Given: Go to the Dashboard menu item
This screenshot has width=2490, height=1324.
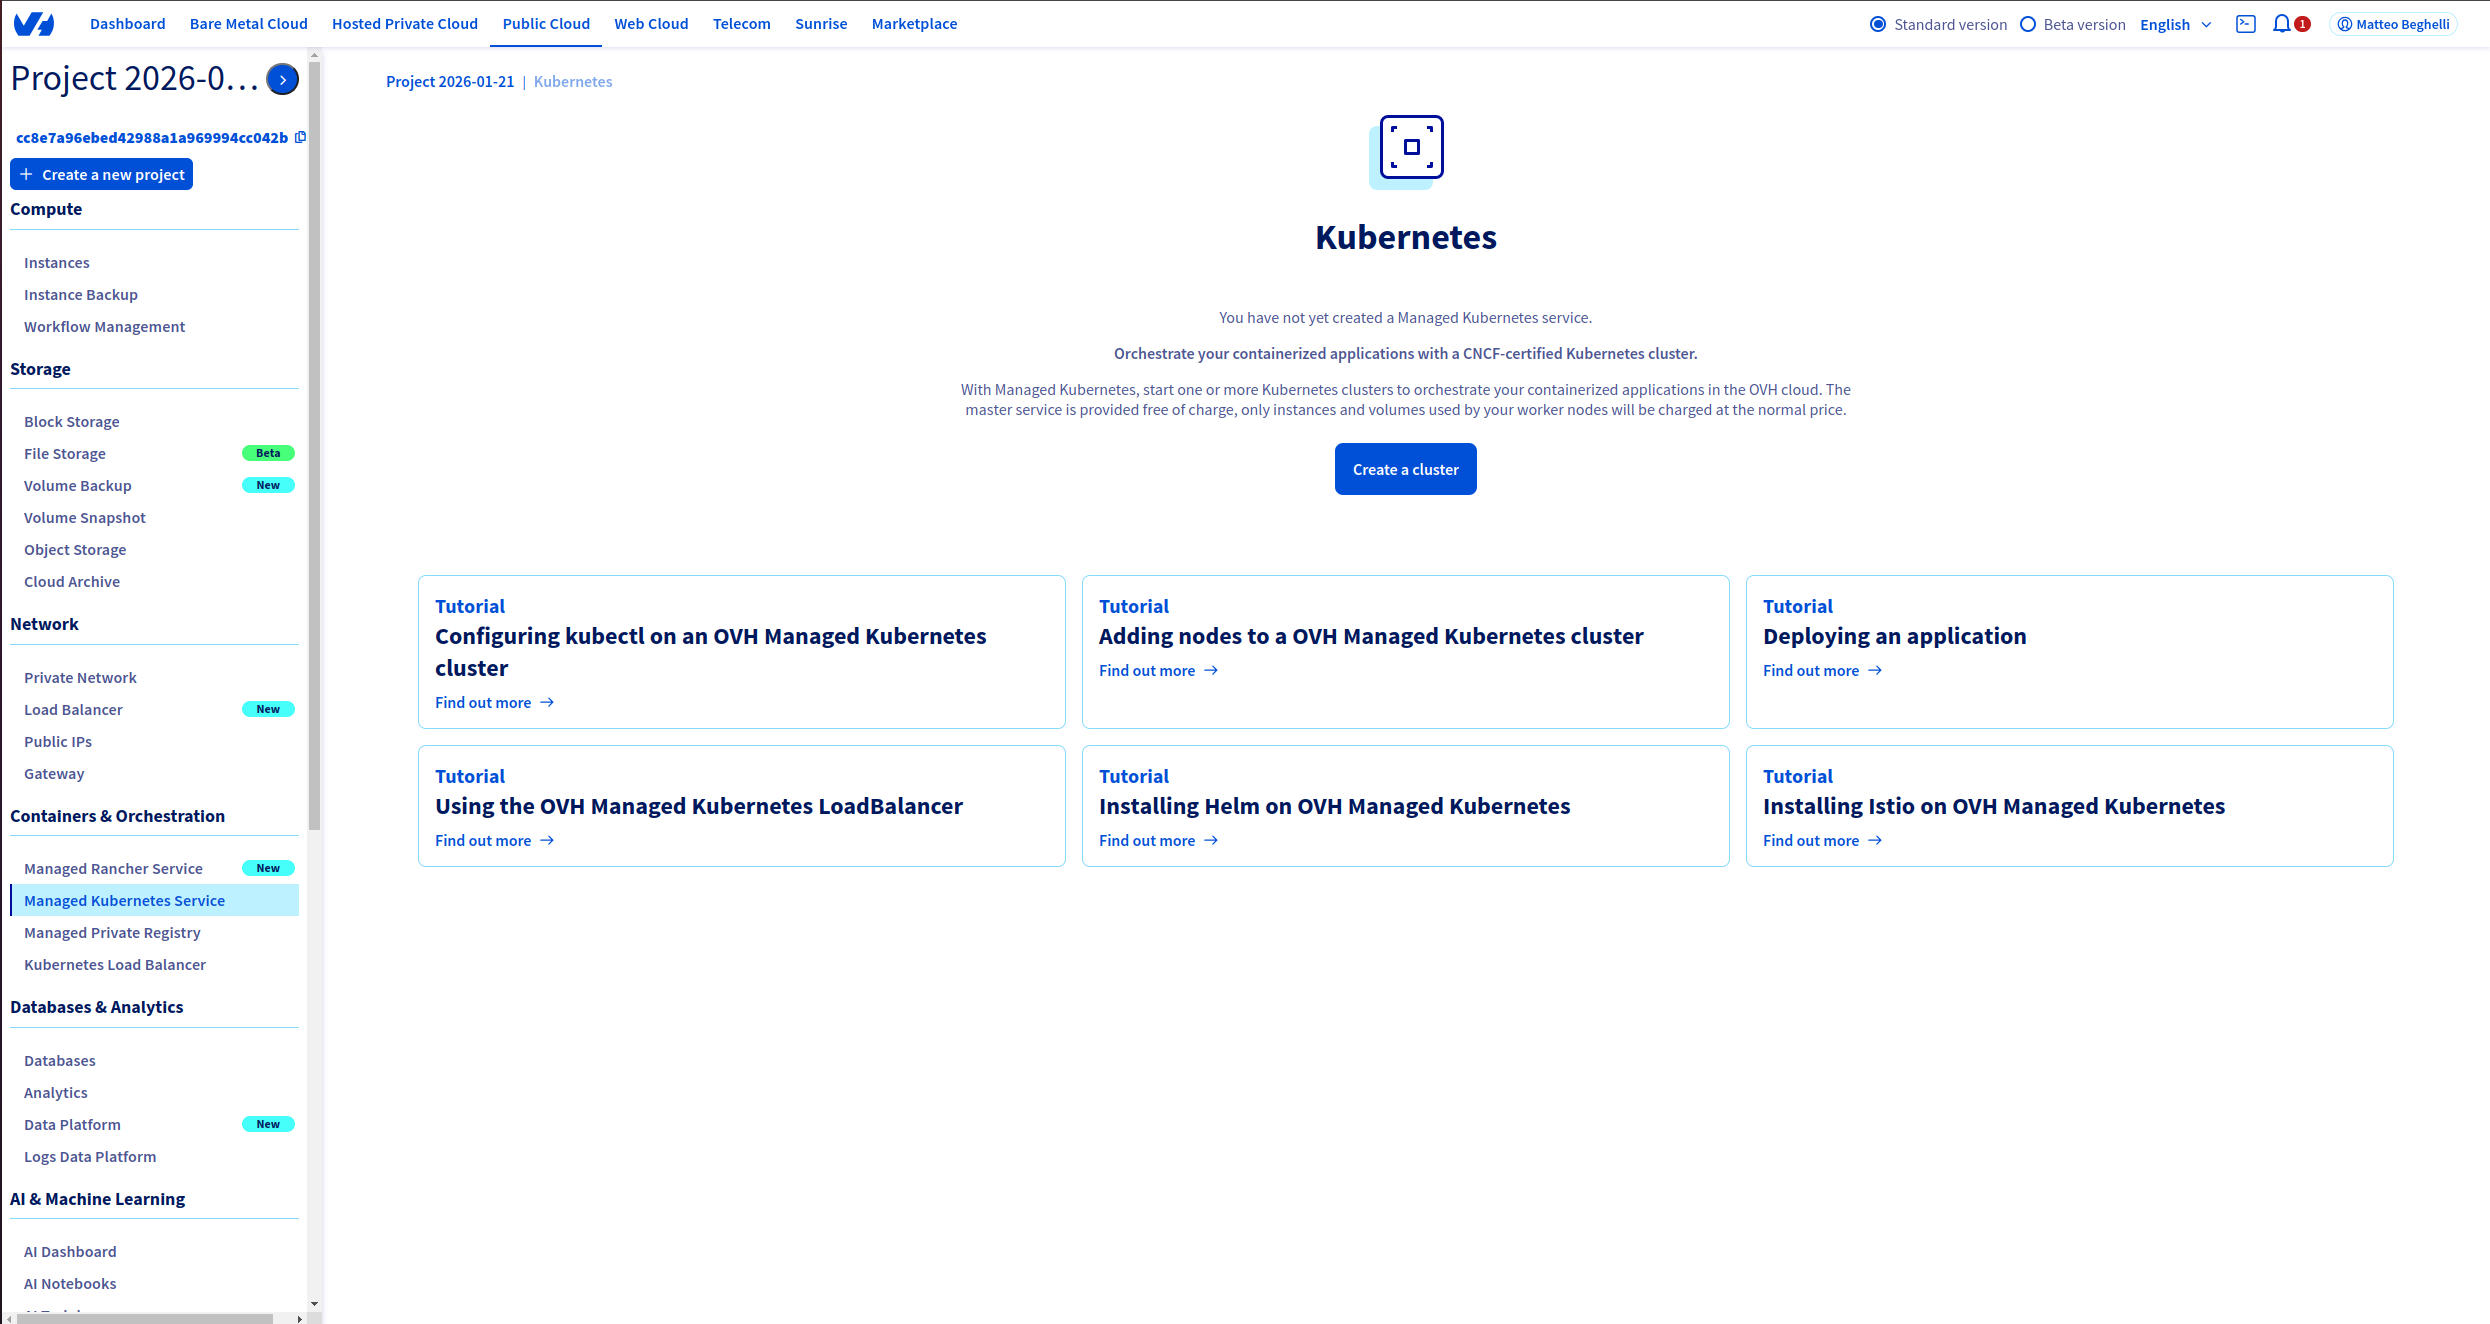Looking at the screenshot, I should [x=127, y=23].
